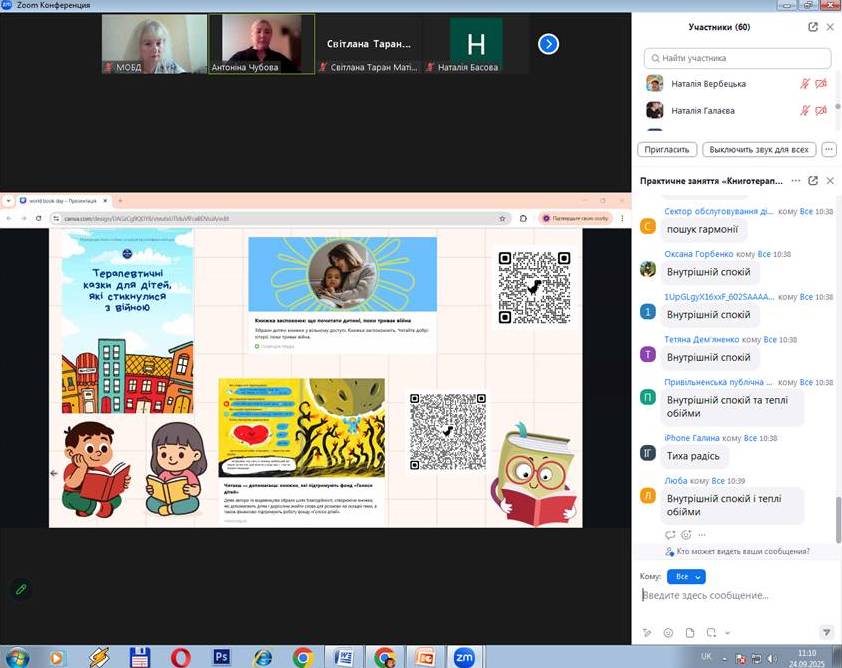Toggle camera icon for Наталія Галаєва

[821, 110]
